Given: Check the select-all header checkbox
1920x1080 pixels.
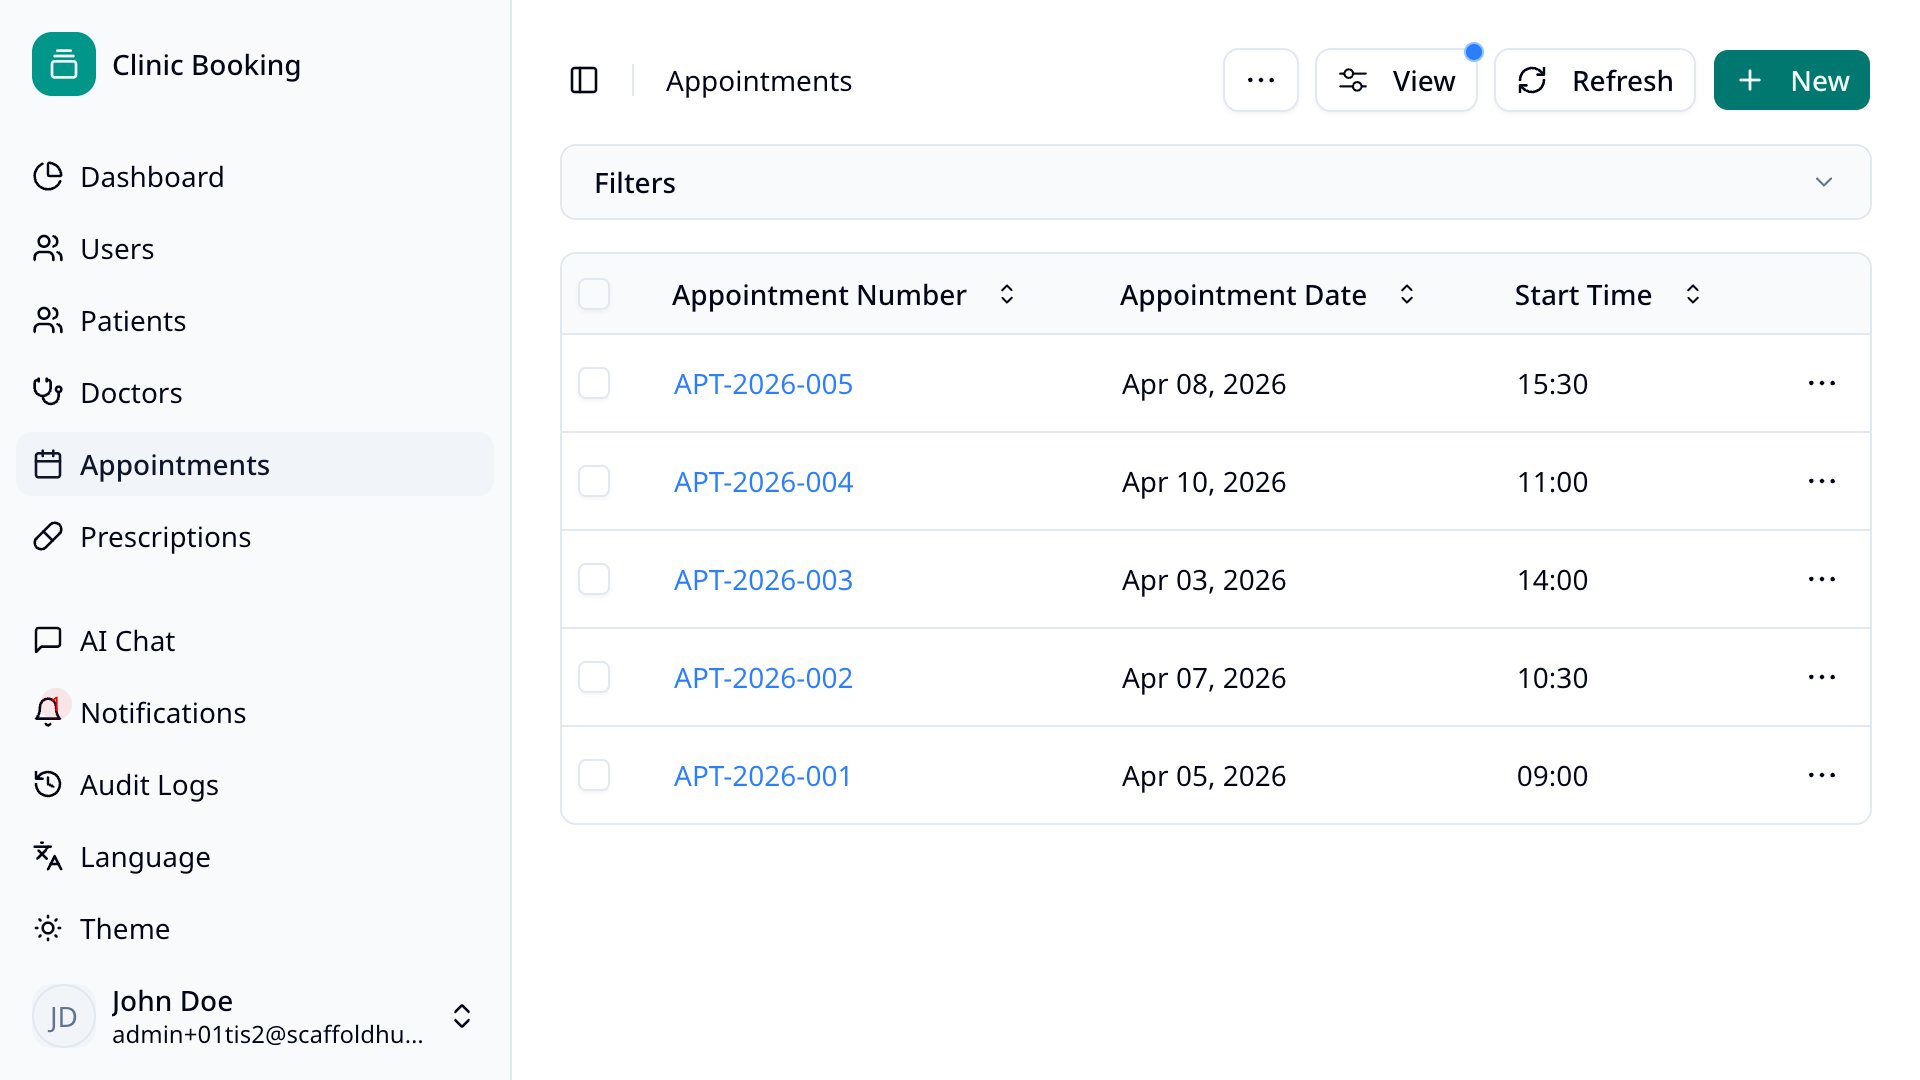Looking at the screenshot, I should coord(594,294).
